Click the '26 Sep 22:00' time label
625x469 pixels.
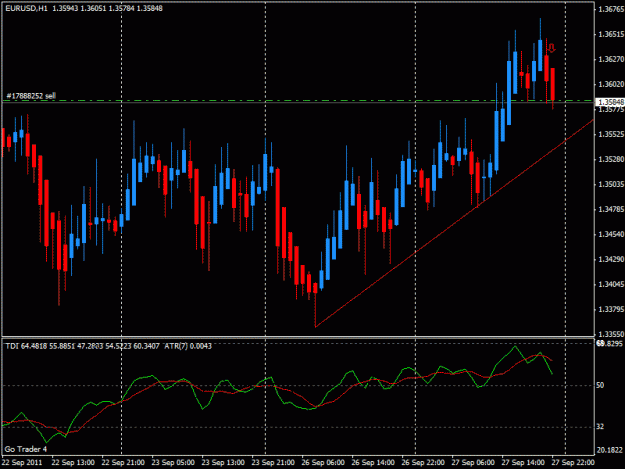tap(423, 463)
